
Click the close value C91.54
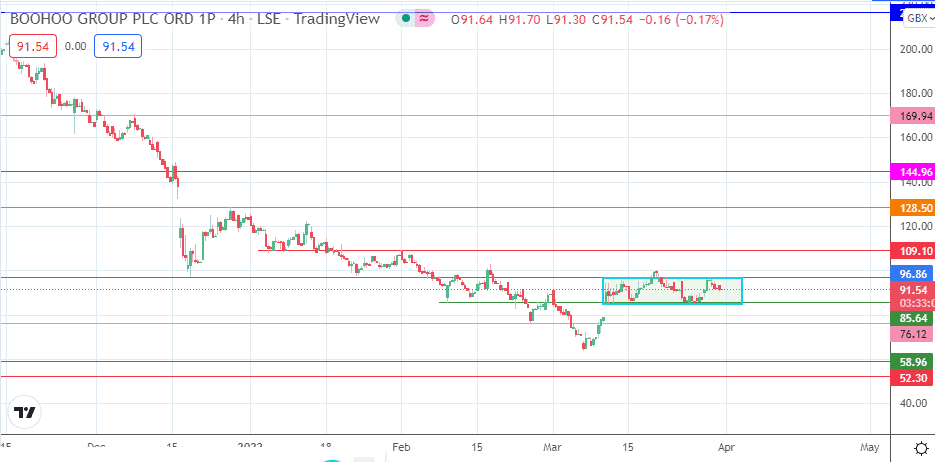[x=612, y=20]
